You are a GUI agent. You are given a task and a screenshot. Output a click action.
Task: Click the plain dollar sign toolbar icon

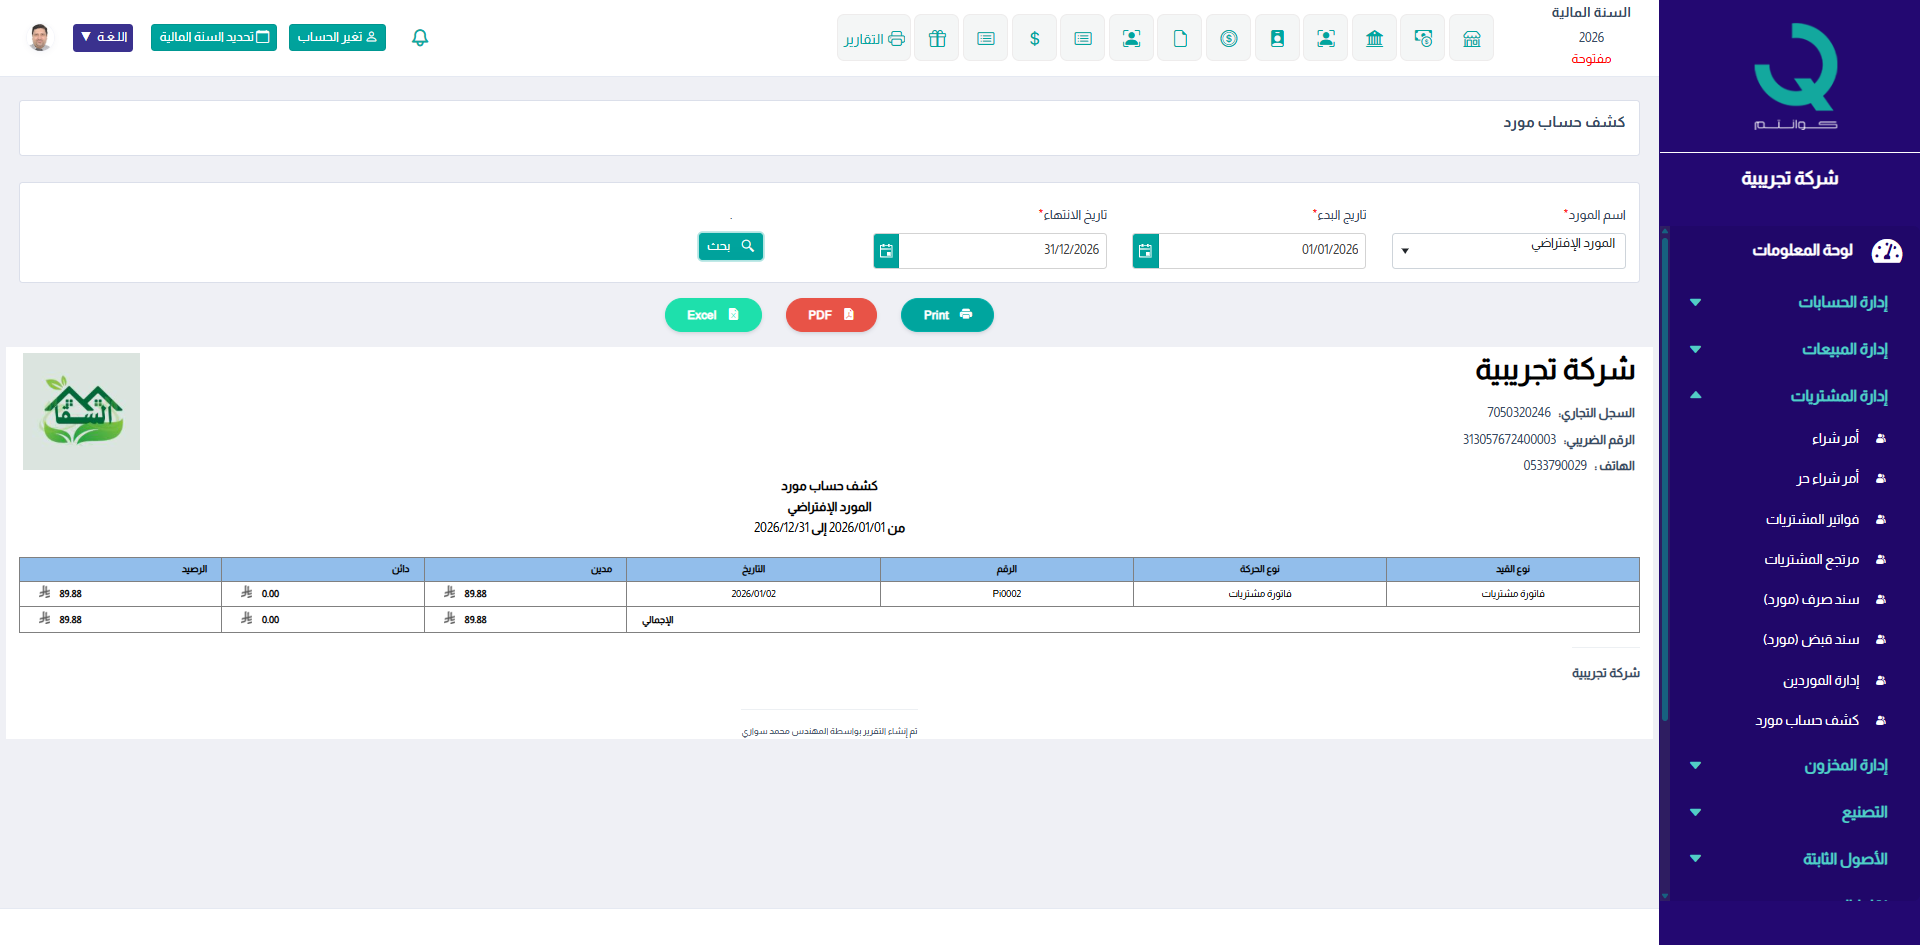1034,38
